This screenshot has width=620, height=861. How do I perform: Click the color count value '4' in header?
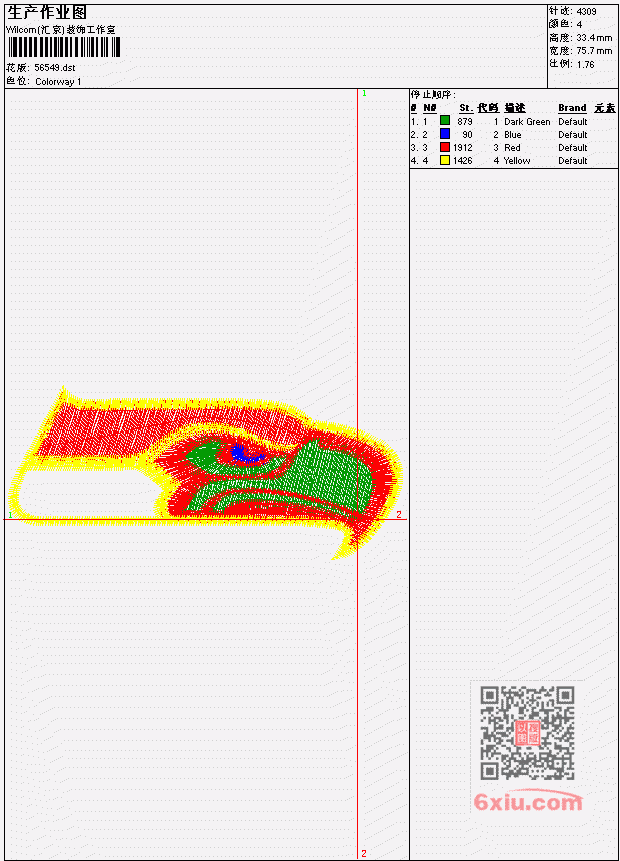coord(579,24)
